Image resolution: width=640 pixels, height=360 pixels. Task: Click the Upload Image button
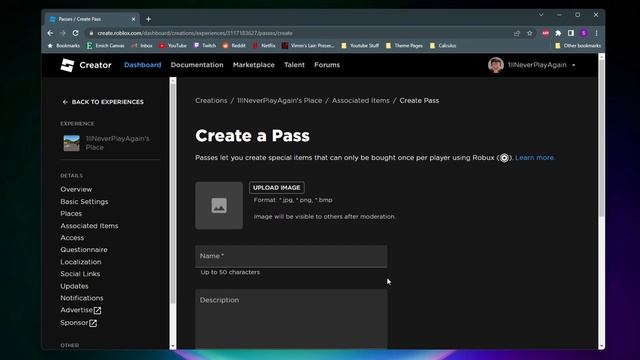(x=277, y=188)
